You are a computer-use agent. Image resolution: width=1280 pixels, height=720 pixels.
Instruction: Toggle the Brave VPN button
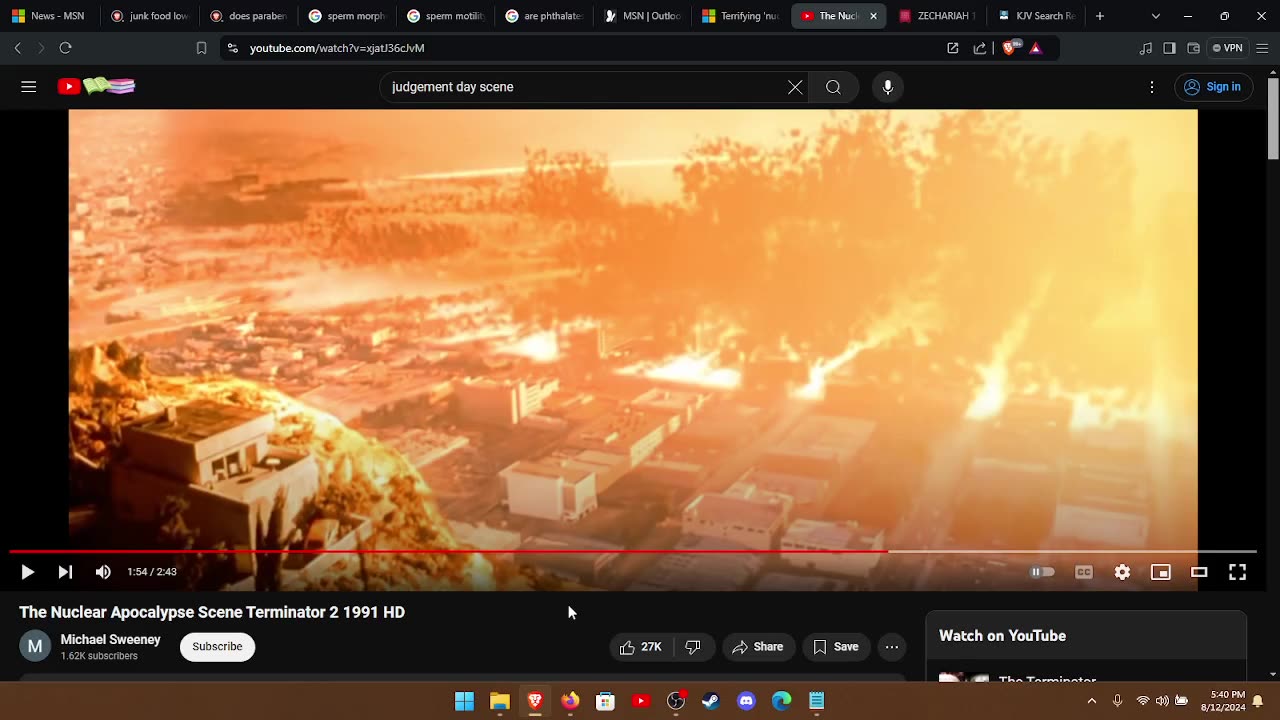coord(1227,48)
